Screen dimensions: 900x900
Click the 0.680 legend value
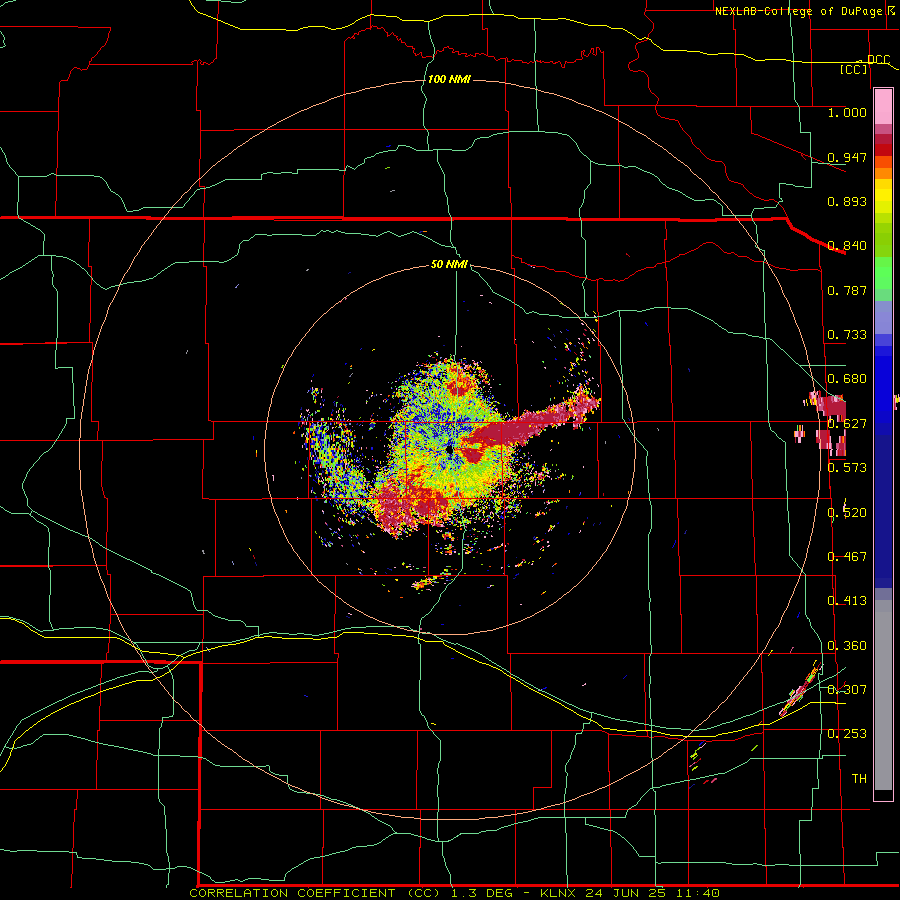[x=847, y=378]
